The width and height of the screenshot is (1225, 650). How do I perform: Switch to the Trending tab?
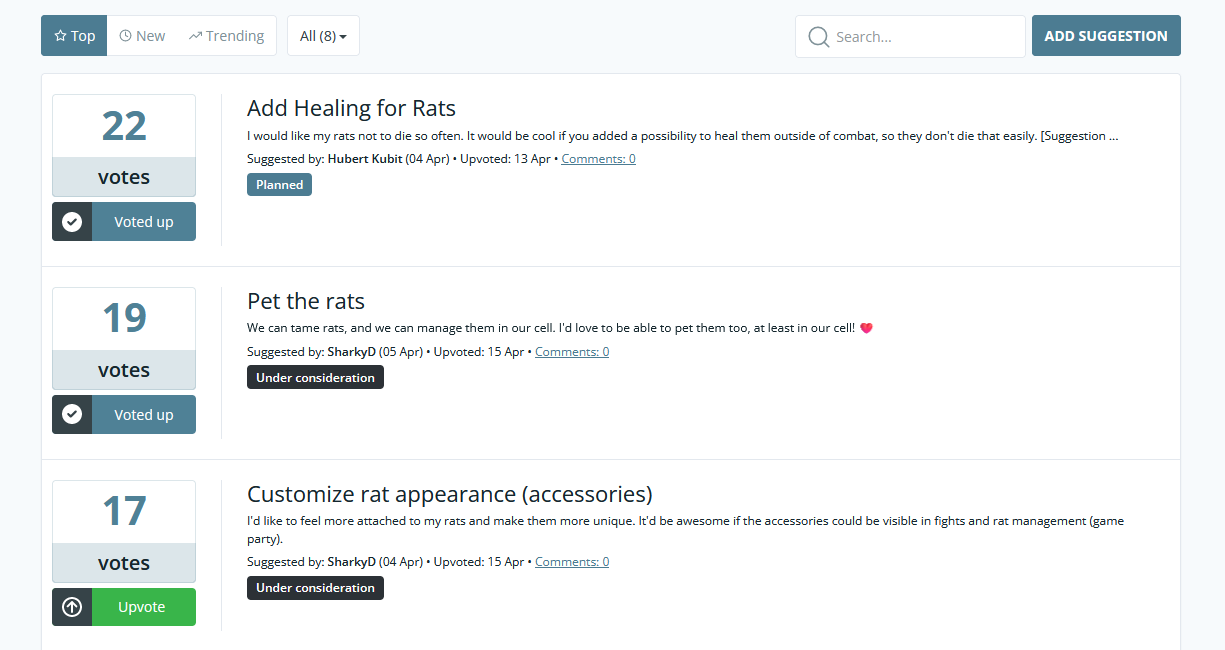pos(226,36)
